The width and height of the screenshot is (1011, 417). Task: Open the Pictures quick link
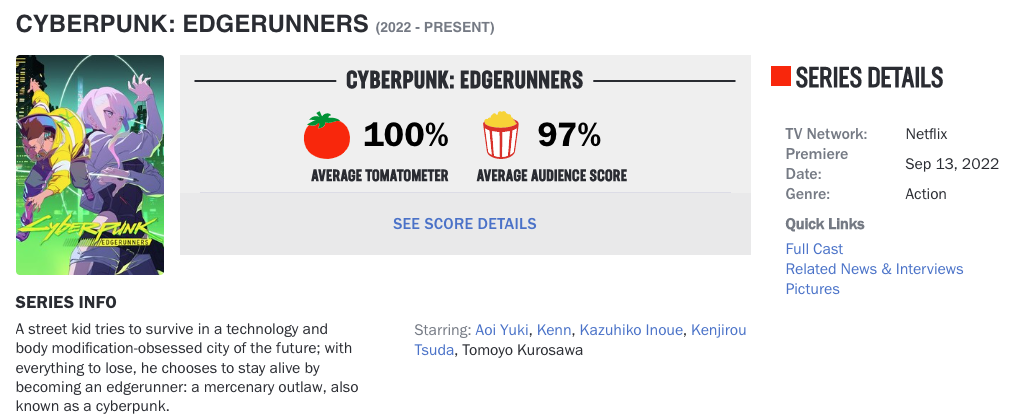click(x=812, y=289)
